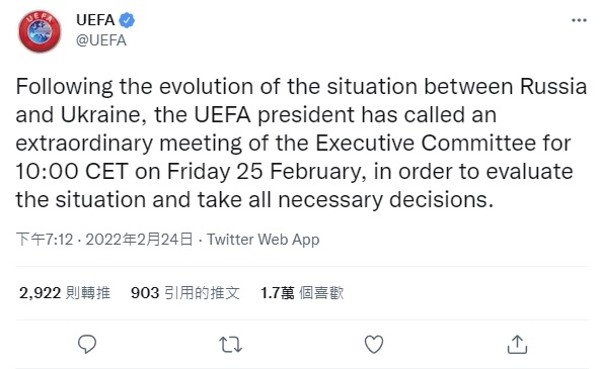The height and width of the screenshot is (369, 600).
Task: Open the 903 引用的推文 quote tweets
Action: click(185, 293)
